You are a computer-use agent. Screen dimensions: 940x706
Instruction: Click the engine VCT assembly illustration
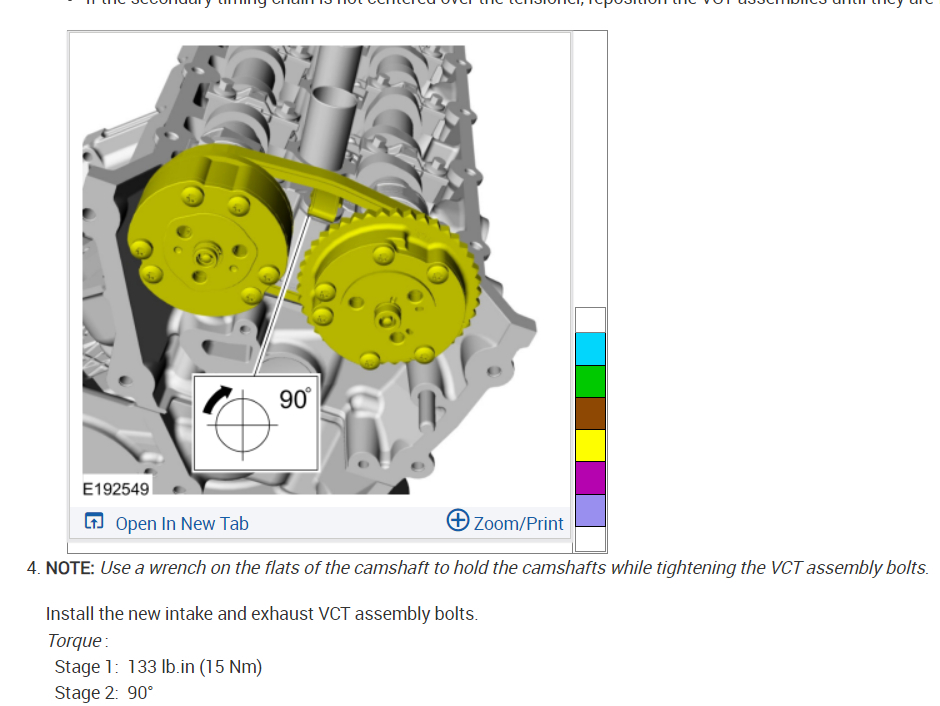(309, 270)
